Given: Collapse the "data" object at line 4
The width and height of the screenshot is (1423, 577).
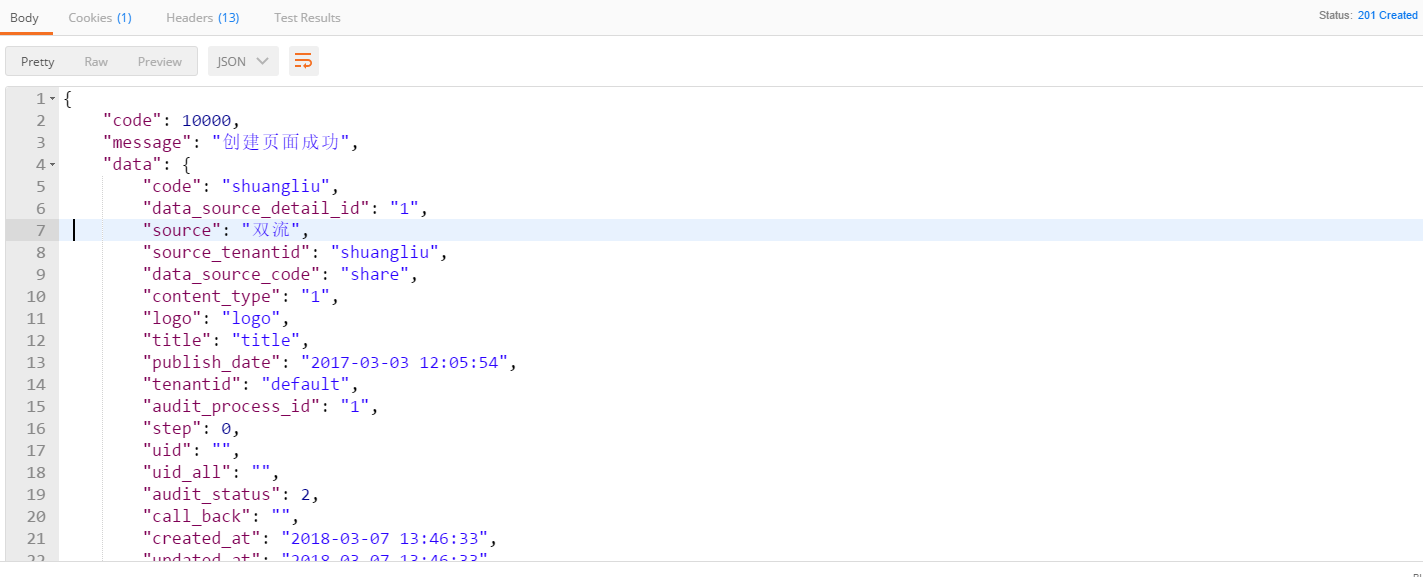Looking at the screenshot, I should [x=53, y=165].
